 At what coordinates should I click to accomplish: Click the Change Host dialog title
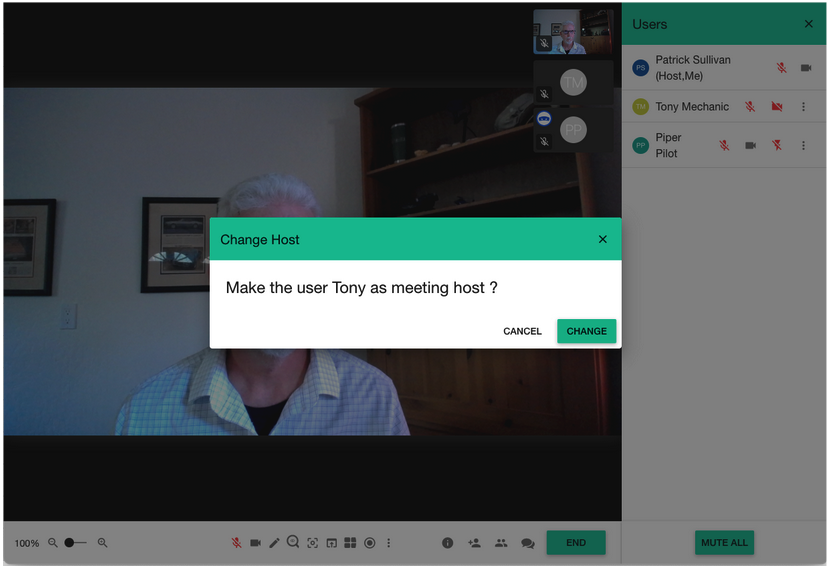click(260, 240)
